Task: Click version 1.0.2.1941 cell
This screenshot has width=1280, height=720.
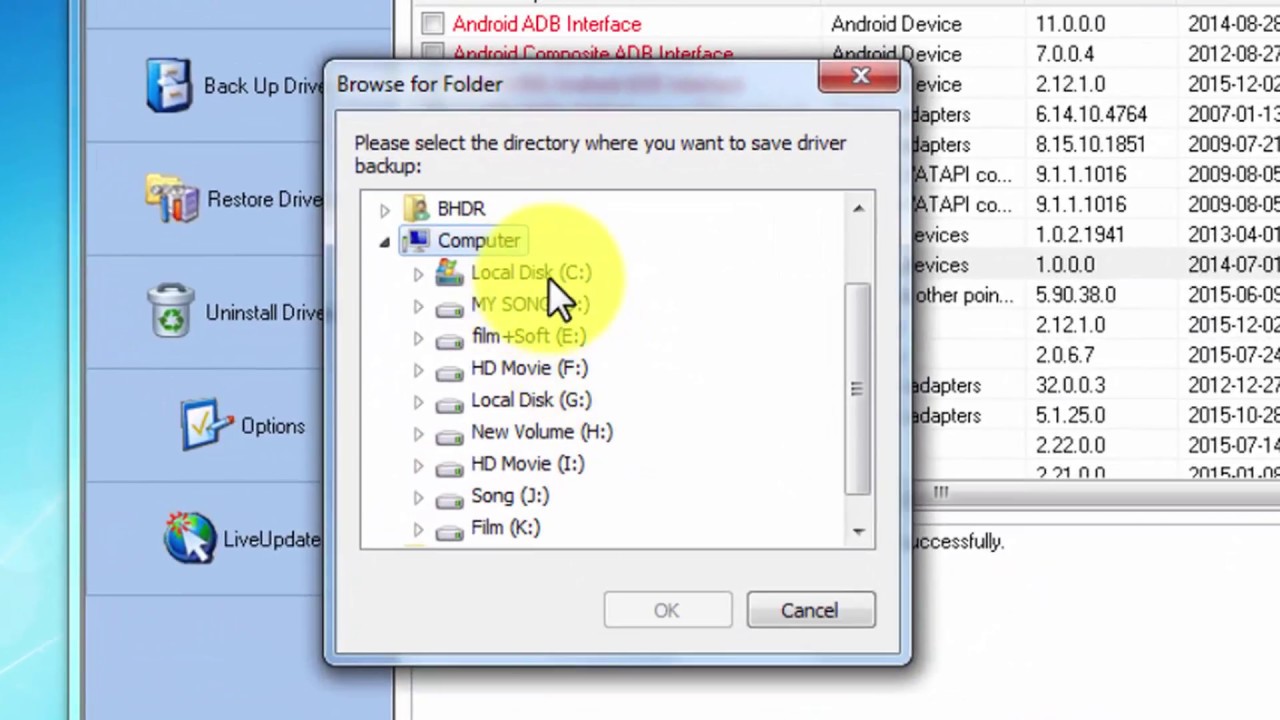Action: 1080,235
